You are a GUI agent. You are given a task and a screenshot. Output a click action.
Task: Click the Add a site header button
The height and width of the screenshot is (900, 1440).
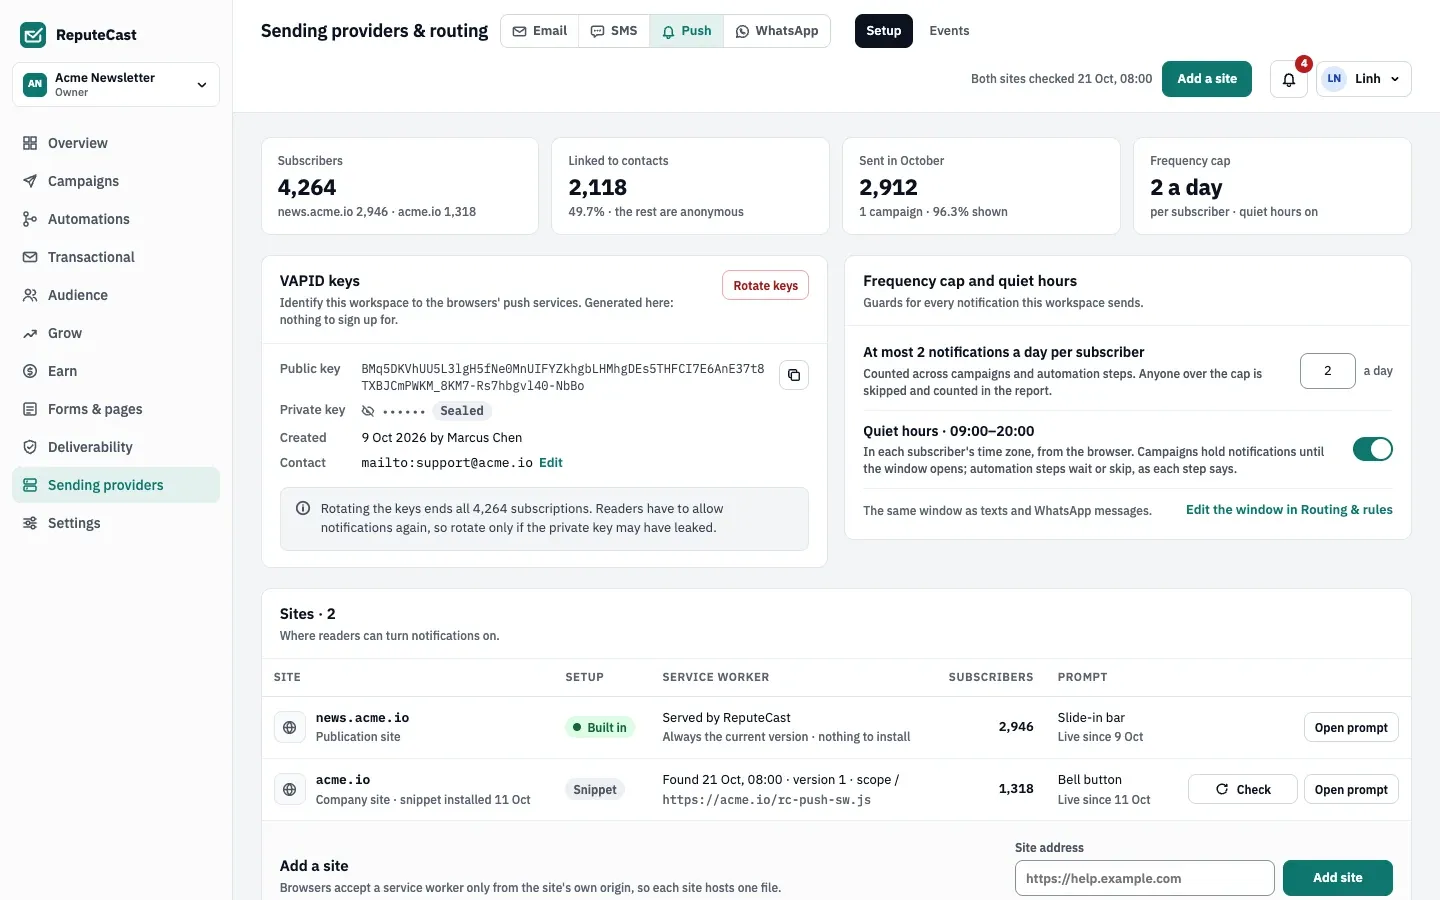[1207, 79]
